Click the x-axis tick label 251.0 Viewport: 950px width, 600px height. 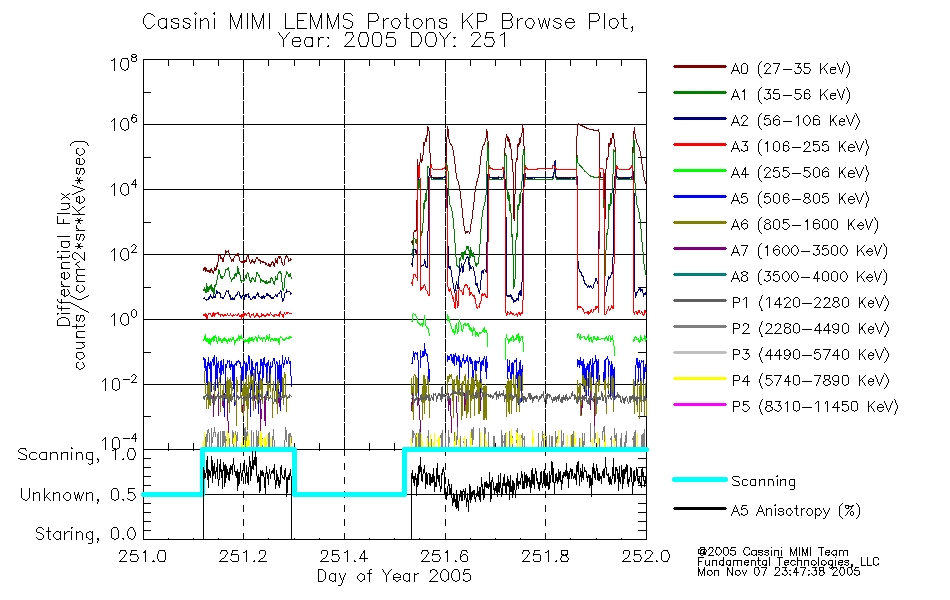pos(143,556)
